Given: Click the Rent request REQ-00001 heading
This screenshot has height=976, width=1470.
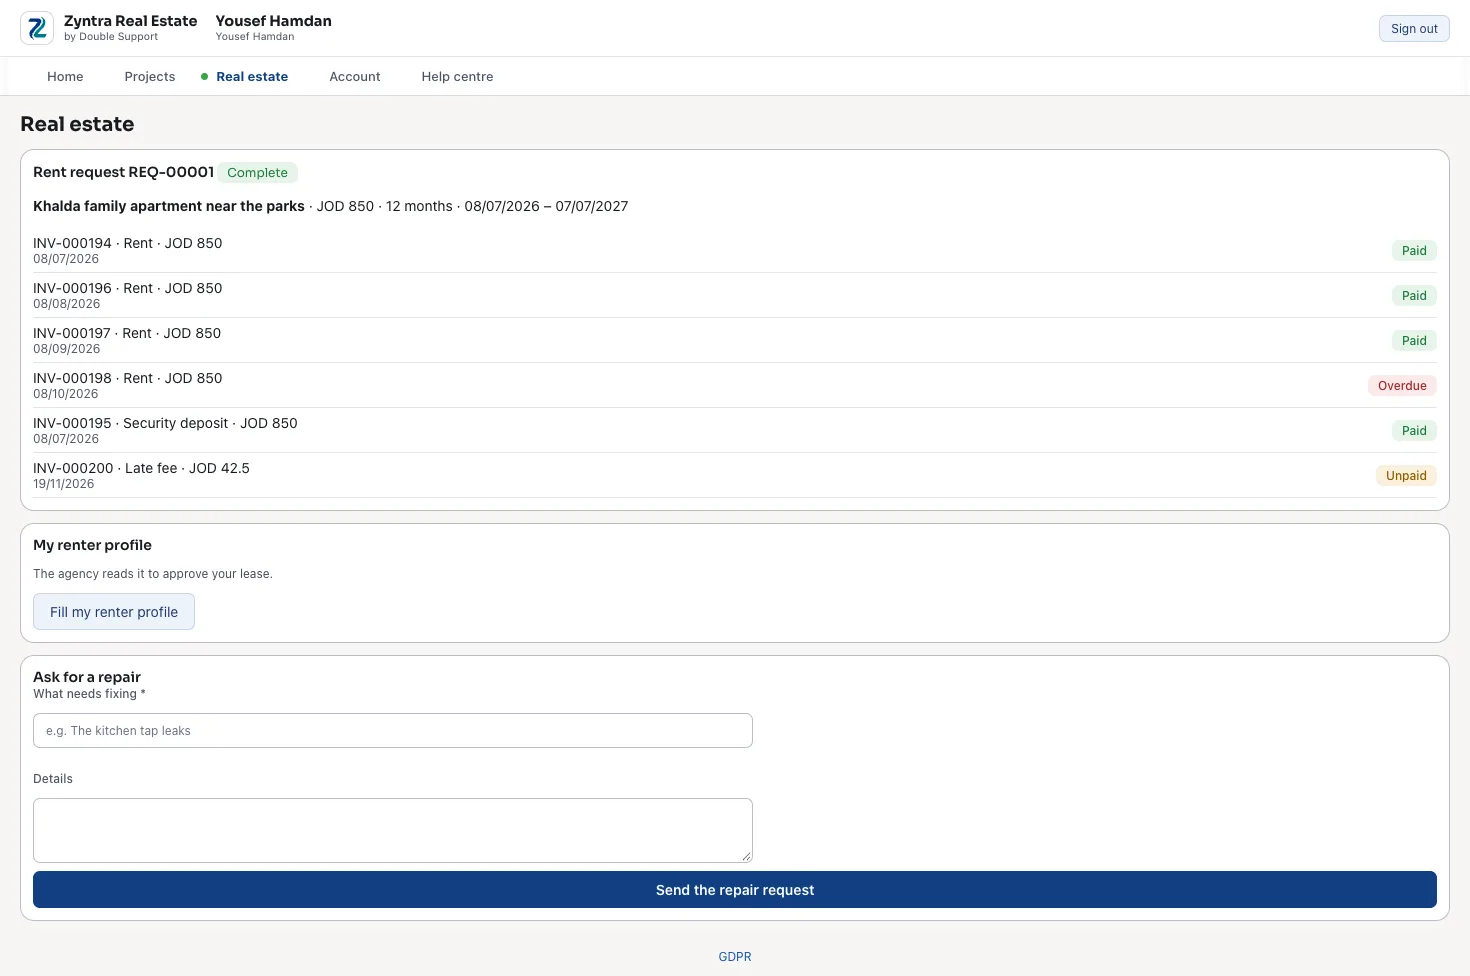Looking at the screenshot, I should coord(123,172).
